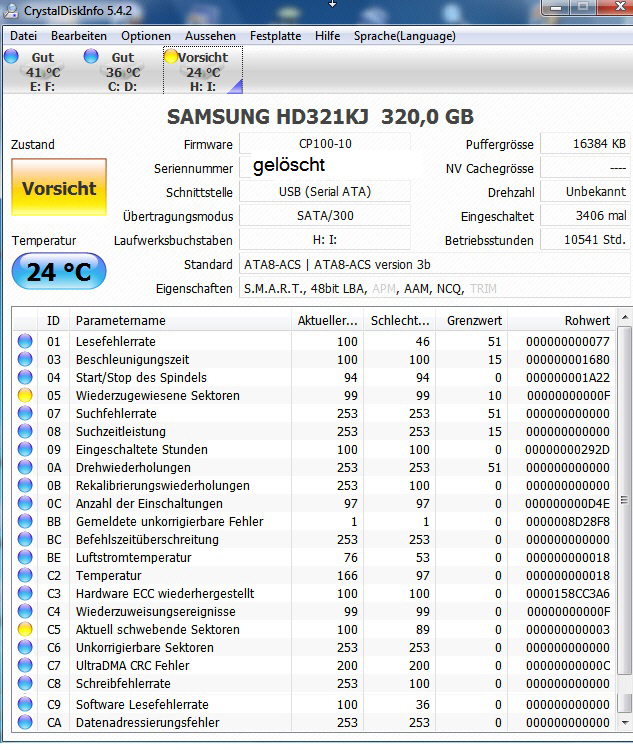Click status icon of Unkorrigierbare Sektoren row
The image size is (633, 750).
pos(25,648)
